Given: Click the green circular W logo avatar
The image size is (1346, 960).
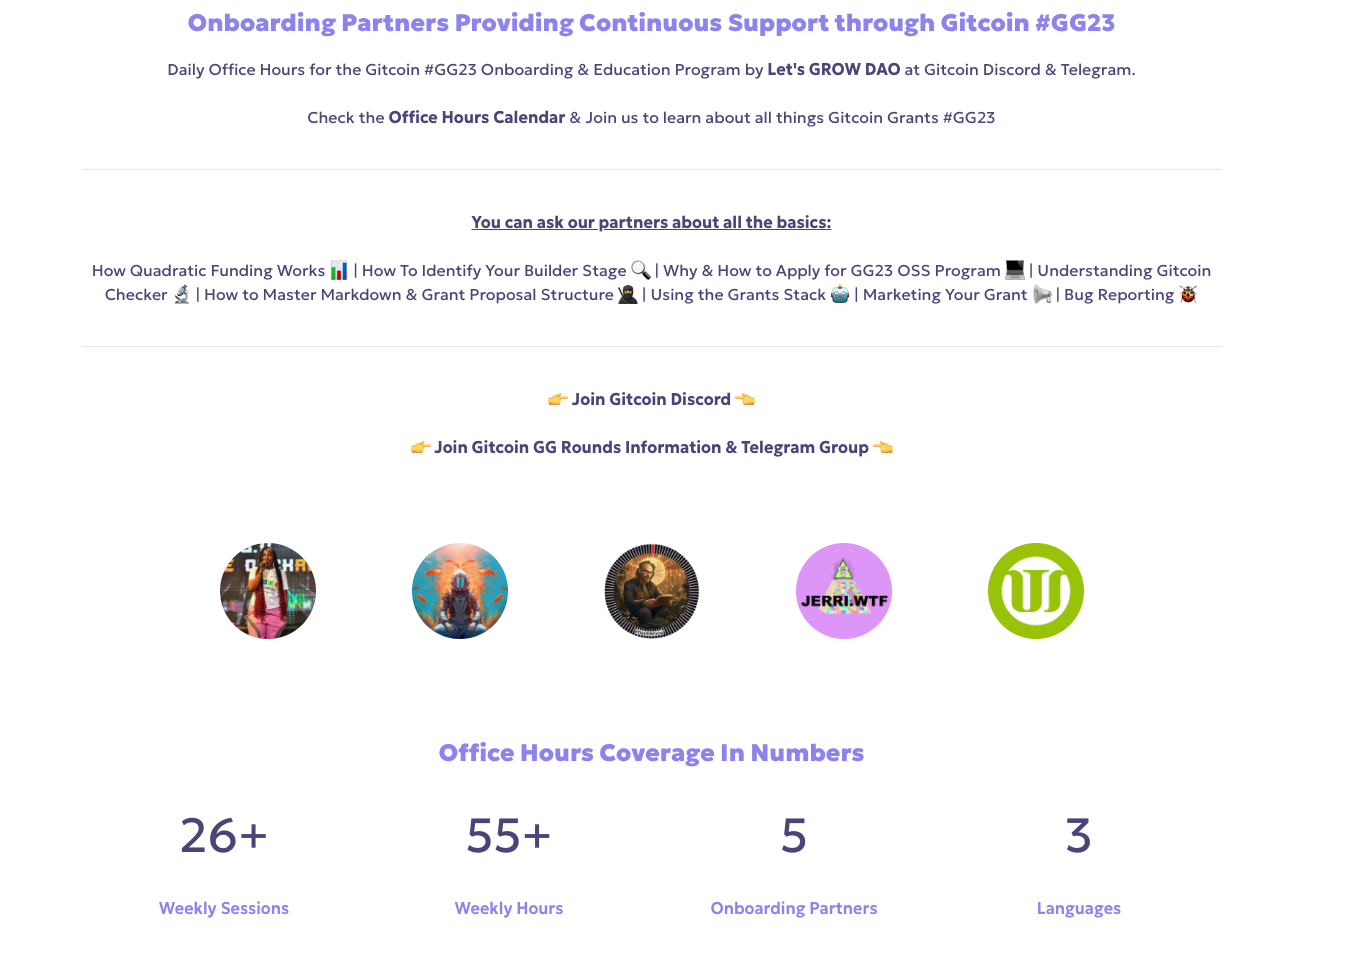Looking at the screenshot, I should click(1036, 591).
